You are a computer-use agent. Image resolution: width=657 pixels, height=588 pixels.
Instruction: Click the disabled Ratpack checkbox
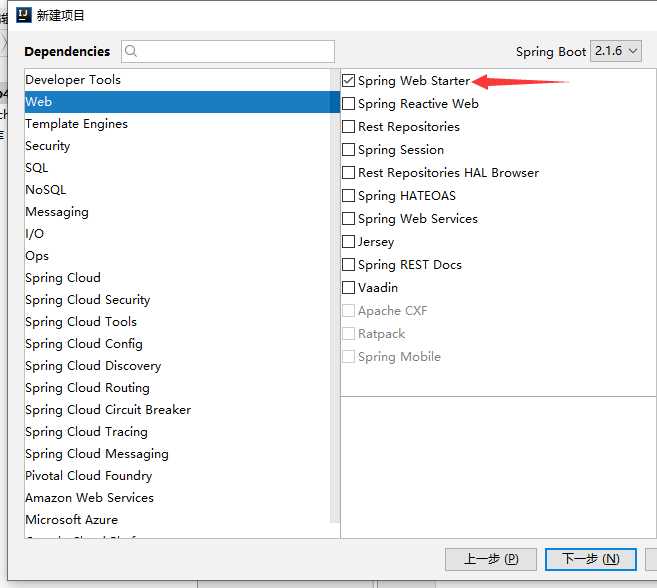[349, 334]
